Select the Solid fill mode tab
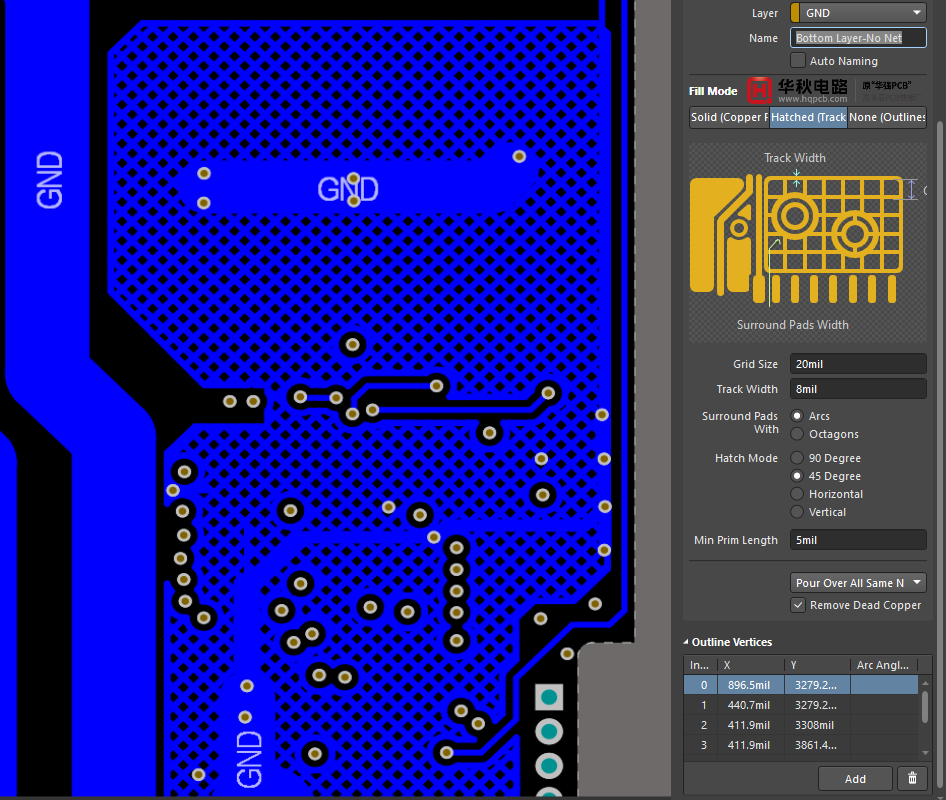Viewport: 946px width, 800px height. coord(729,117)
